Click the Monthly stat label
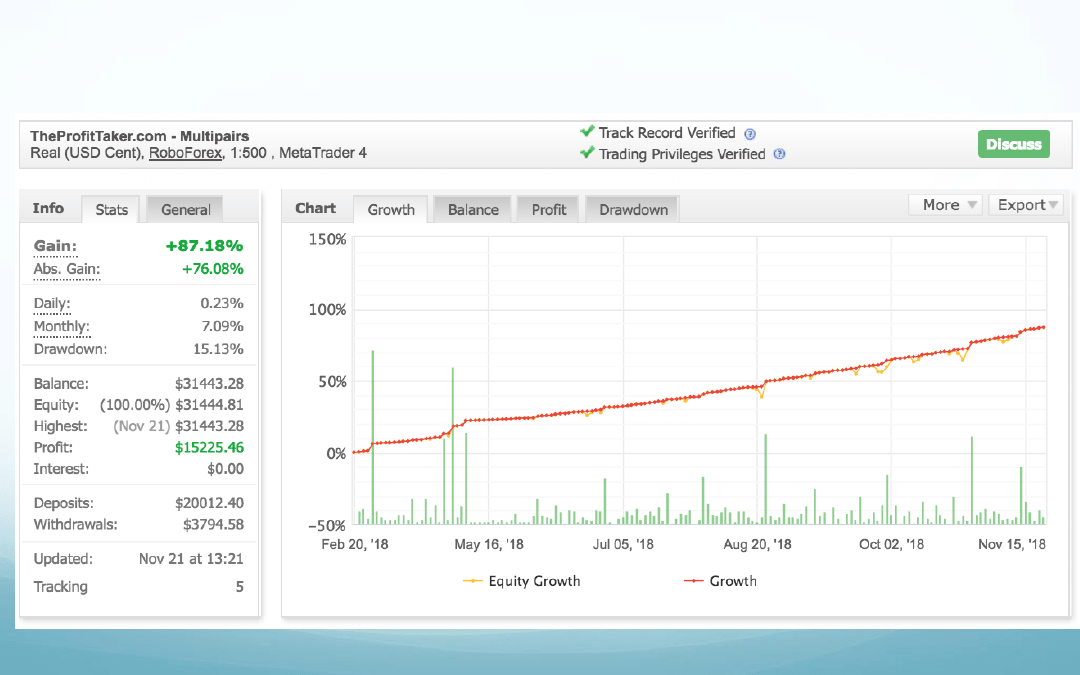Image resolution: width=1080 pixels, height=675 pixels. [61, 326]
